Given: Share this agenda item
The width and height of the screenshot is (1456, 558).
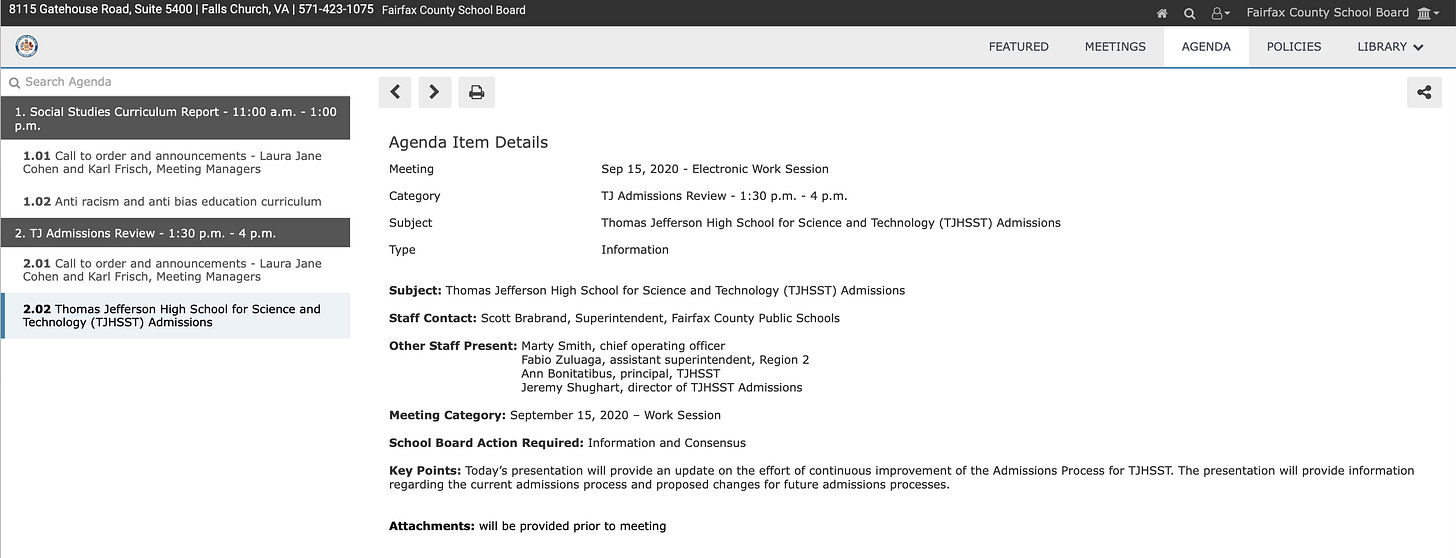Looking at the screenshot, I should point(1424,92).
